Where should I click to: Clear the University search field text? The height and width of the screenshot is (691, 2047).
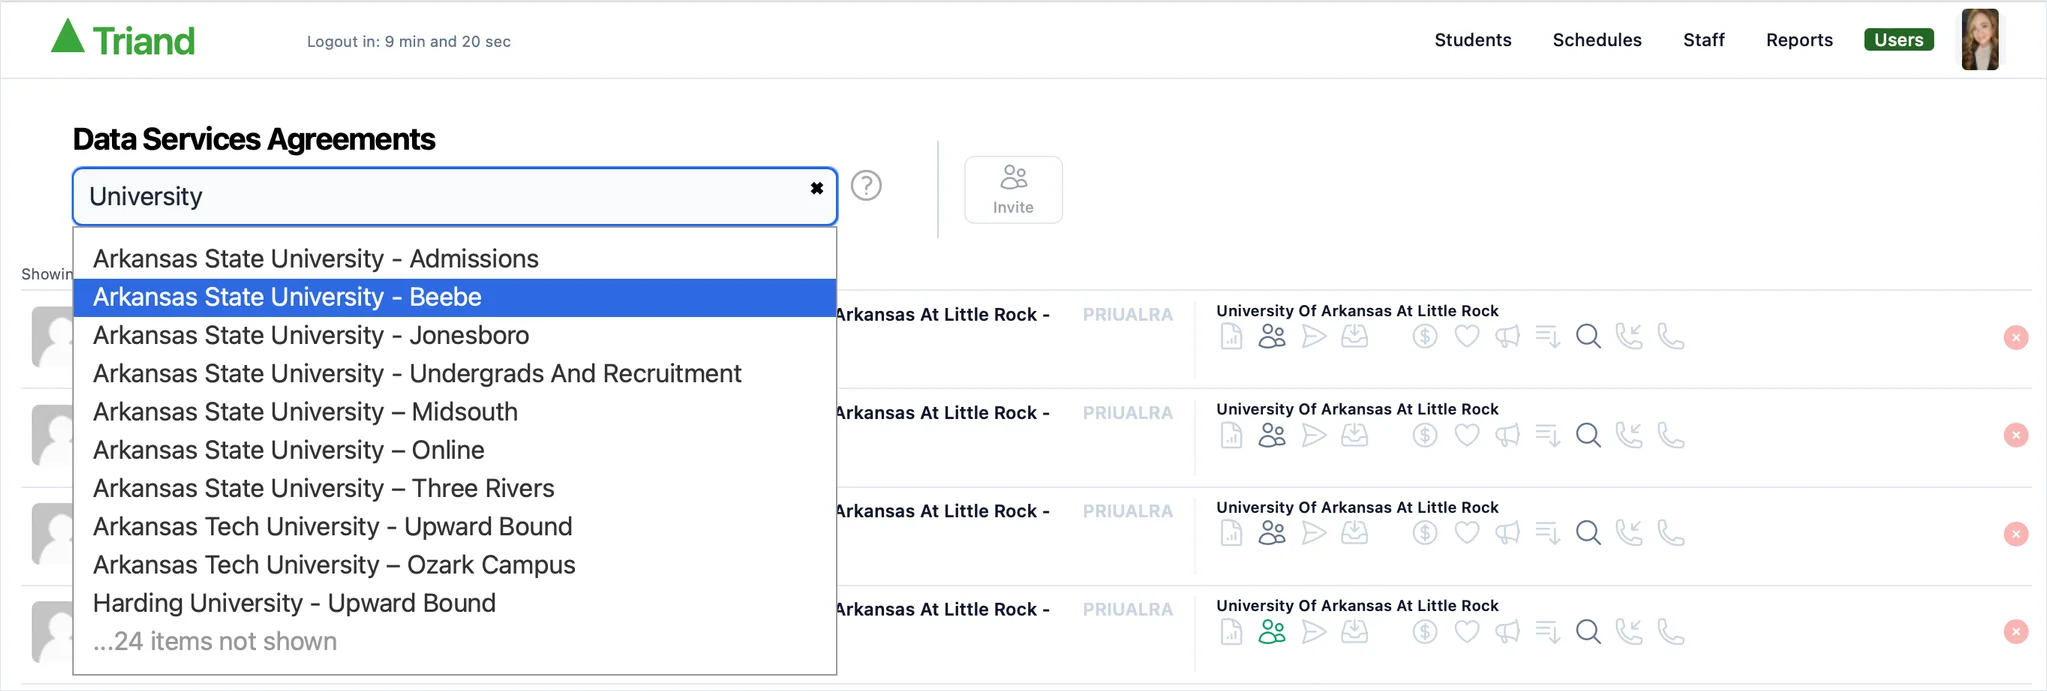click(x=817, y=188)
